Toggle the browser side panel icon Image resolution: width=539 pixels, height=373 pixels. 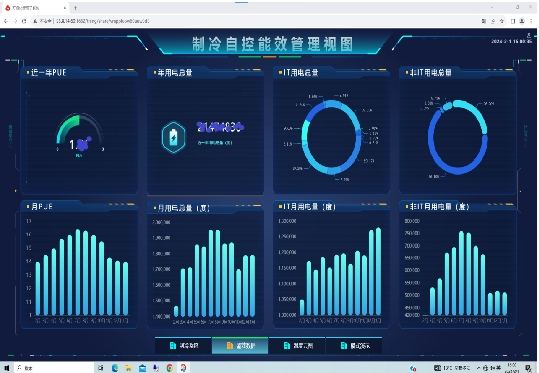513,21
